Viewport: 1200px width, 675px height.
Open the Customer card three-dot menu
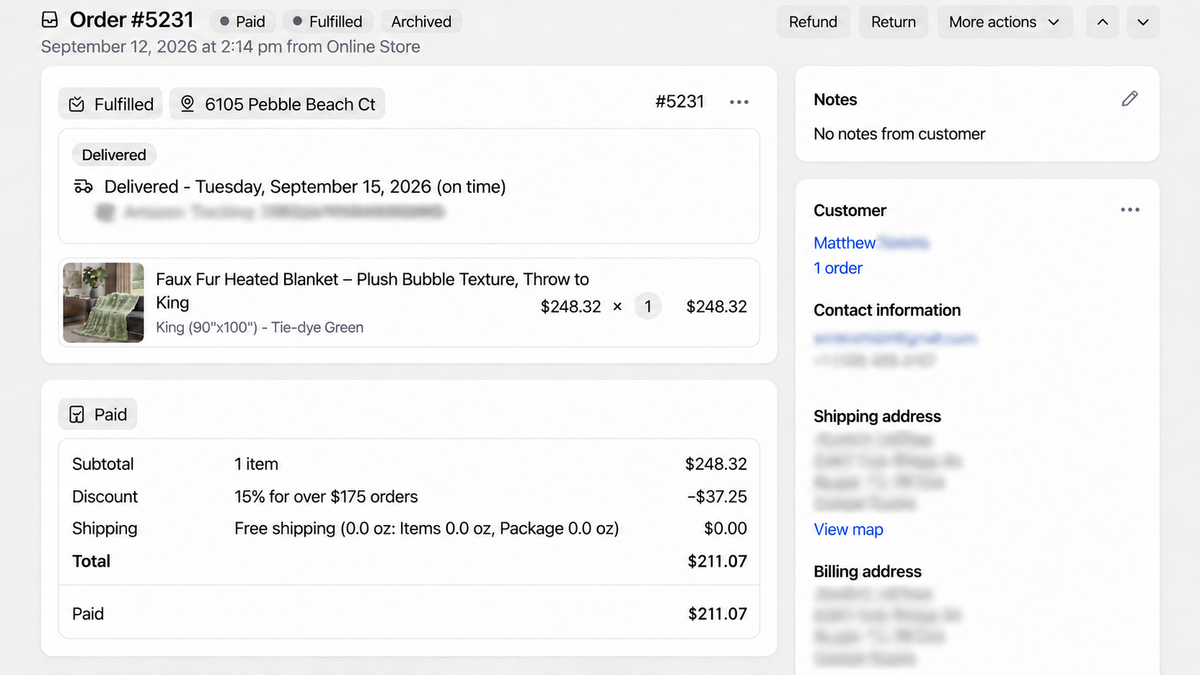point(1130,210)
